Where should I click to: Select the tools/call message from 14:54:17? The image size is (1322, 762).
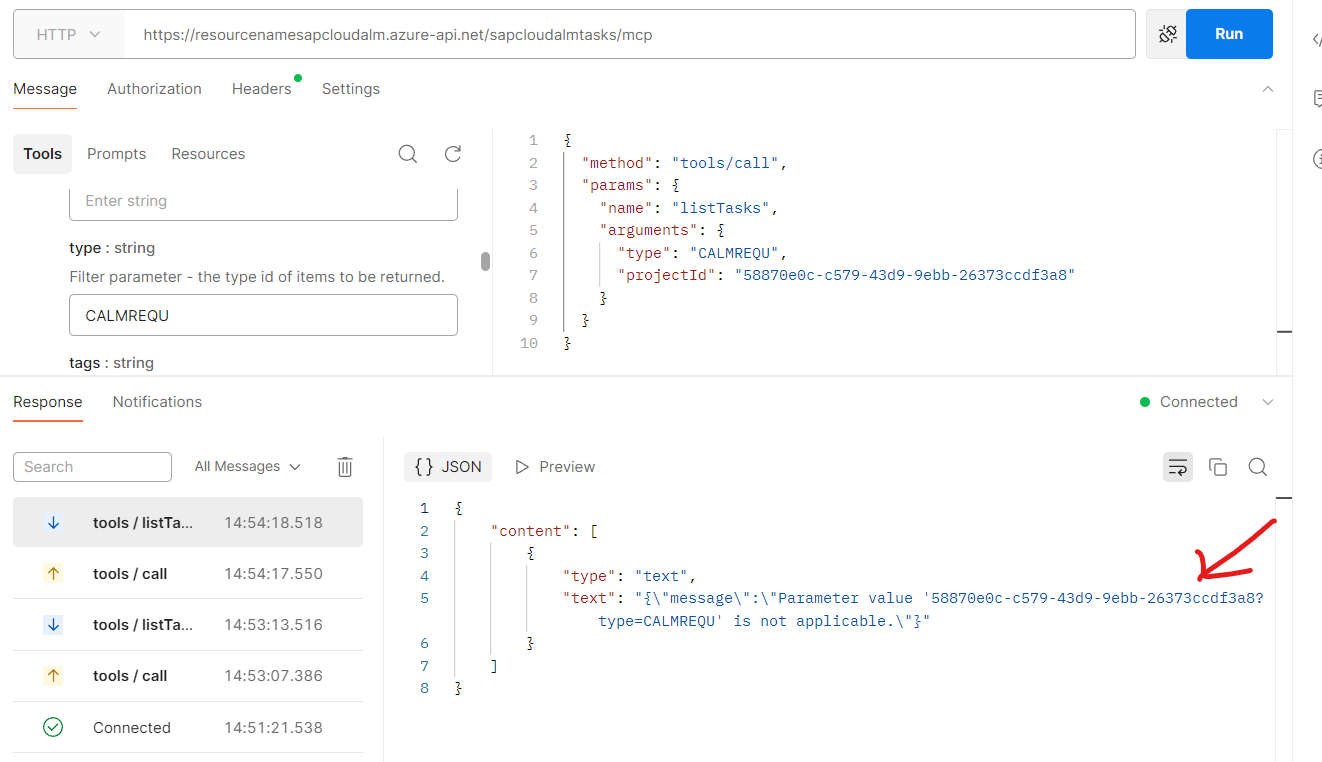point(187,573)
